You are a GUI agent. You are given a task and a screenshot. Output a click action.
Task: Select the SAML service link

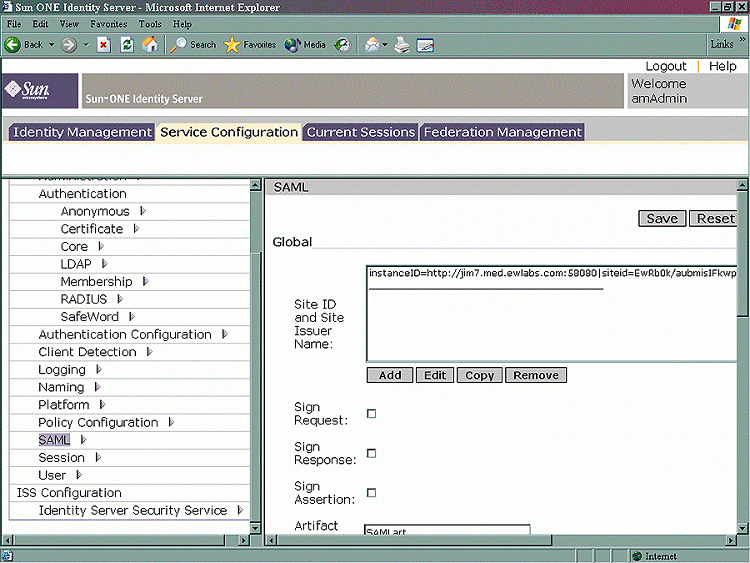[x=54, y=440]
